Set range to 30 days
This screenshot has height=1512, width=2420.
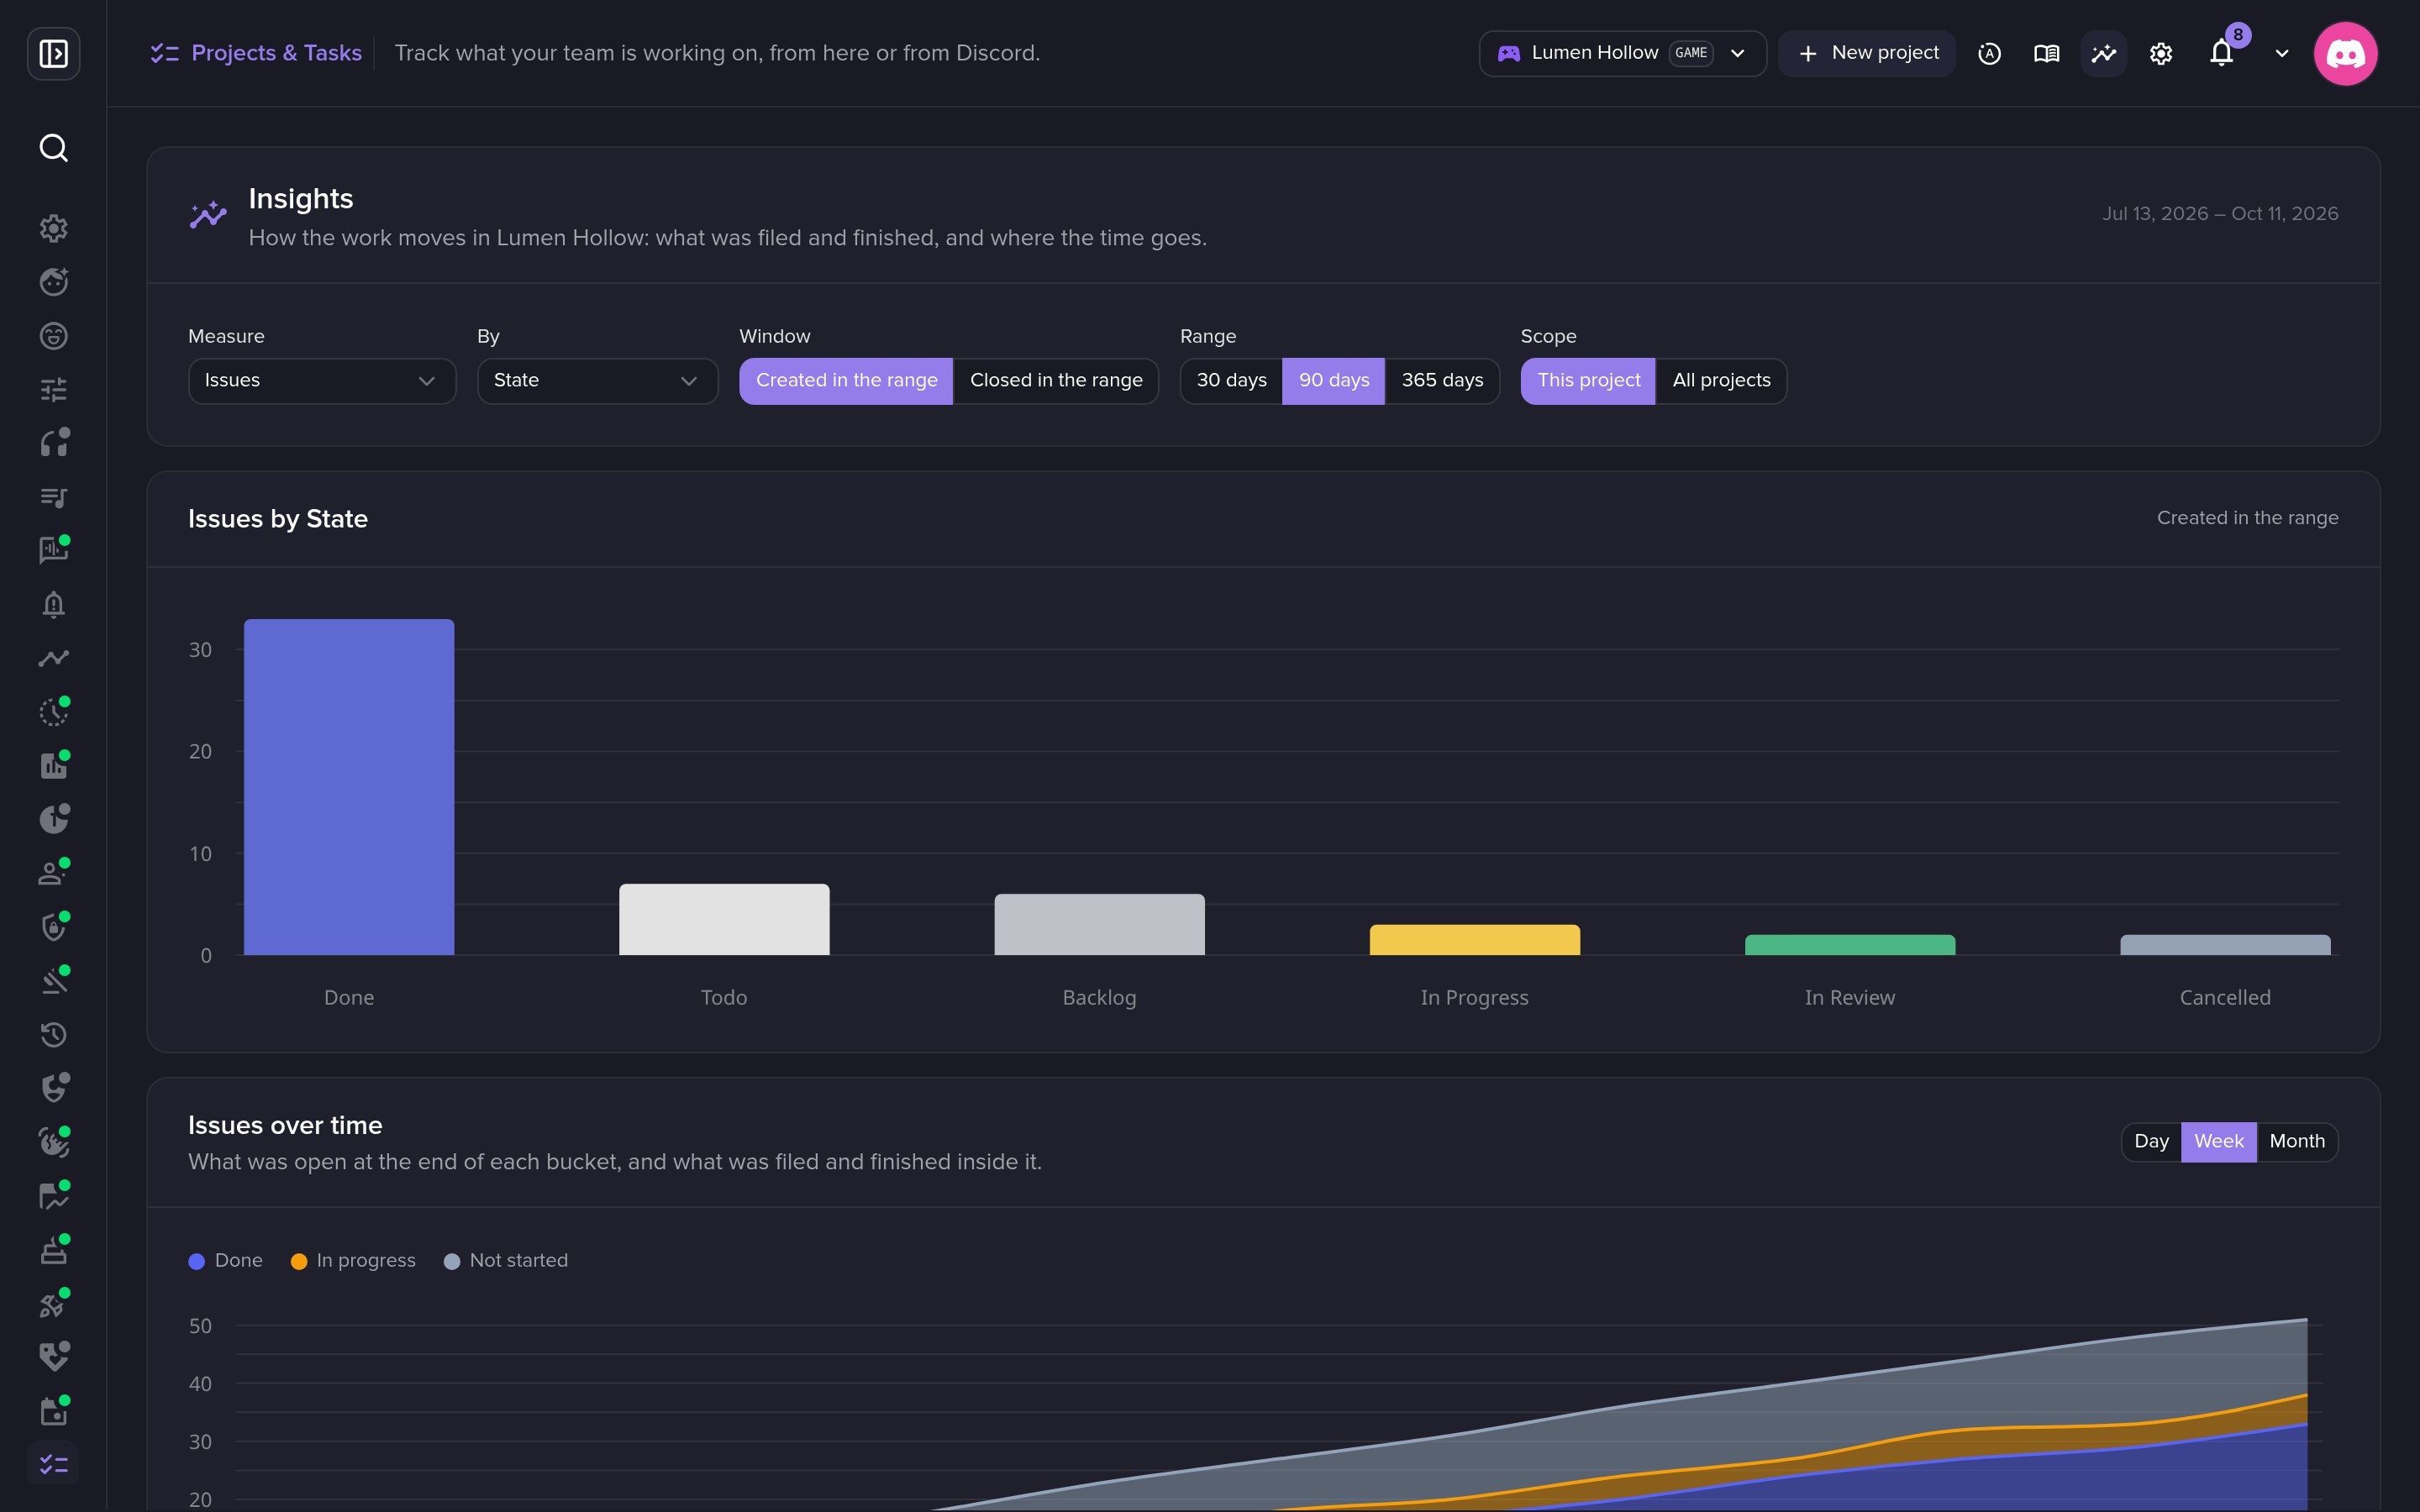point(1231,381)
